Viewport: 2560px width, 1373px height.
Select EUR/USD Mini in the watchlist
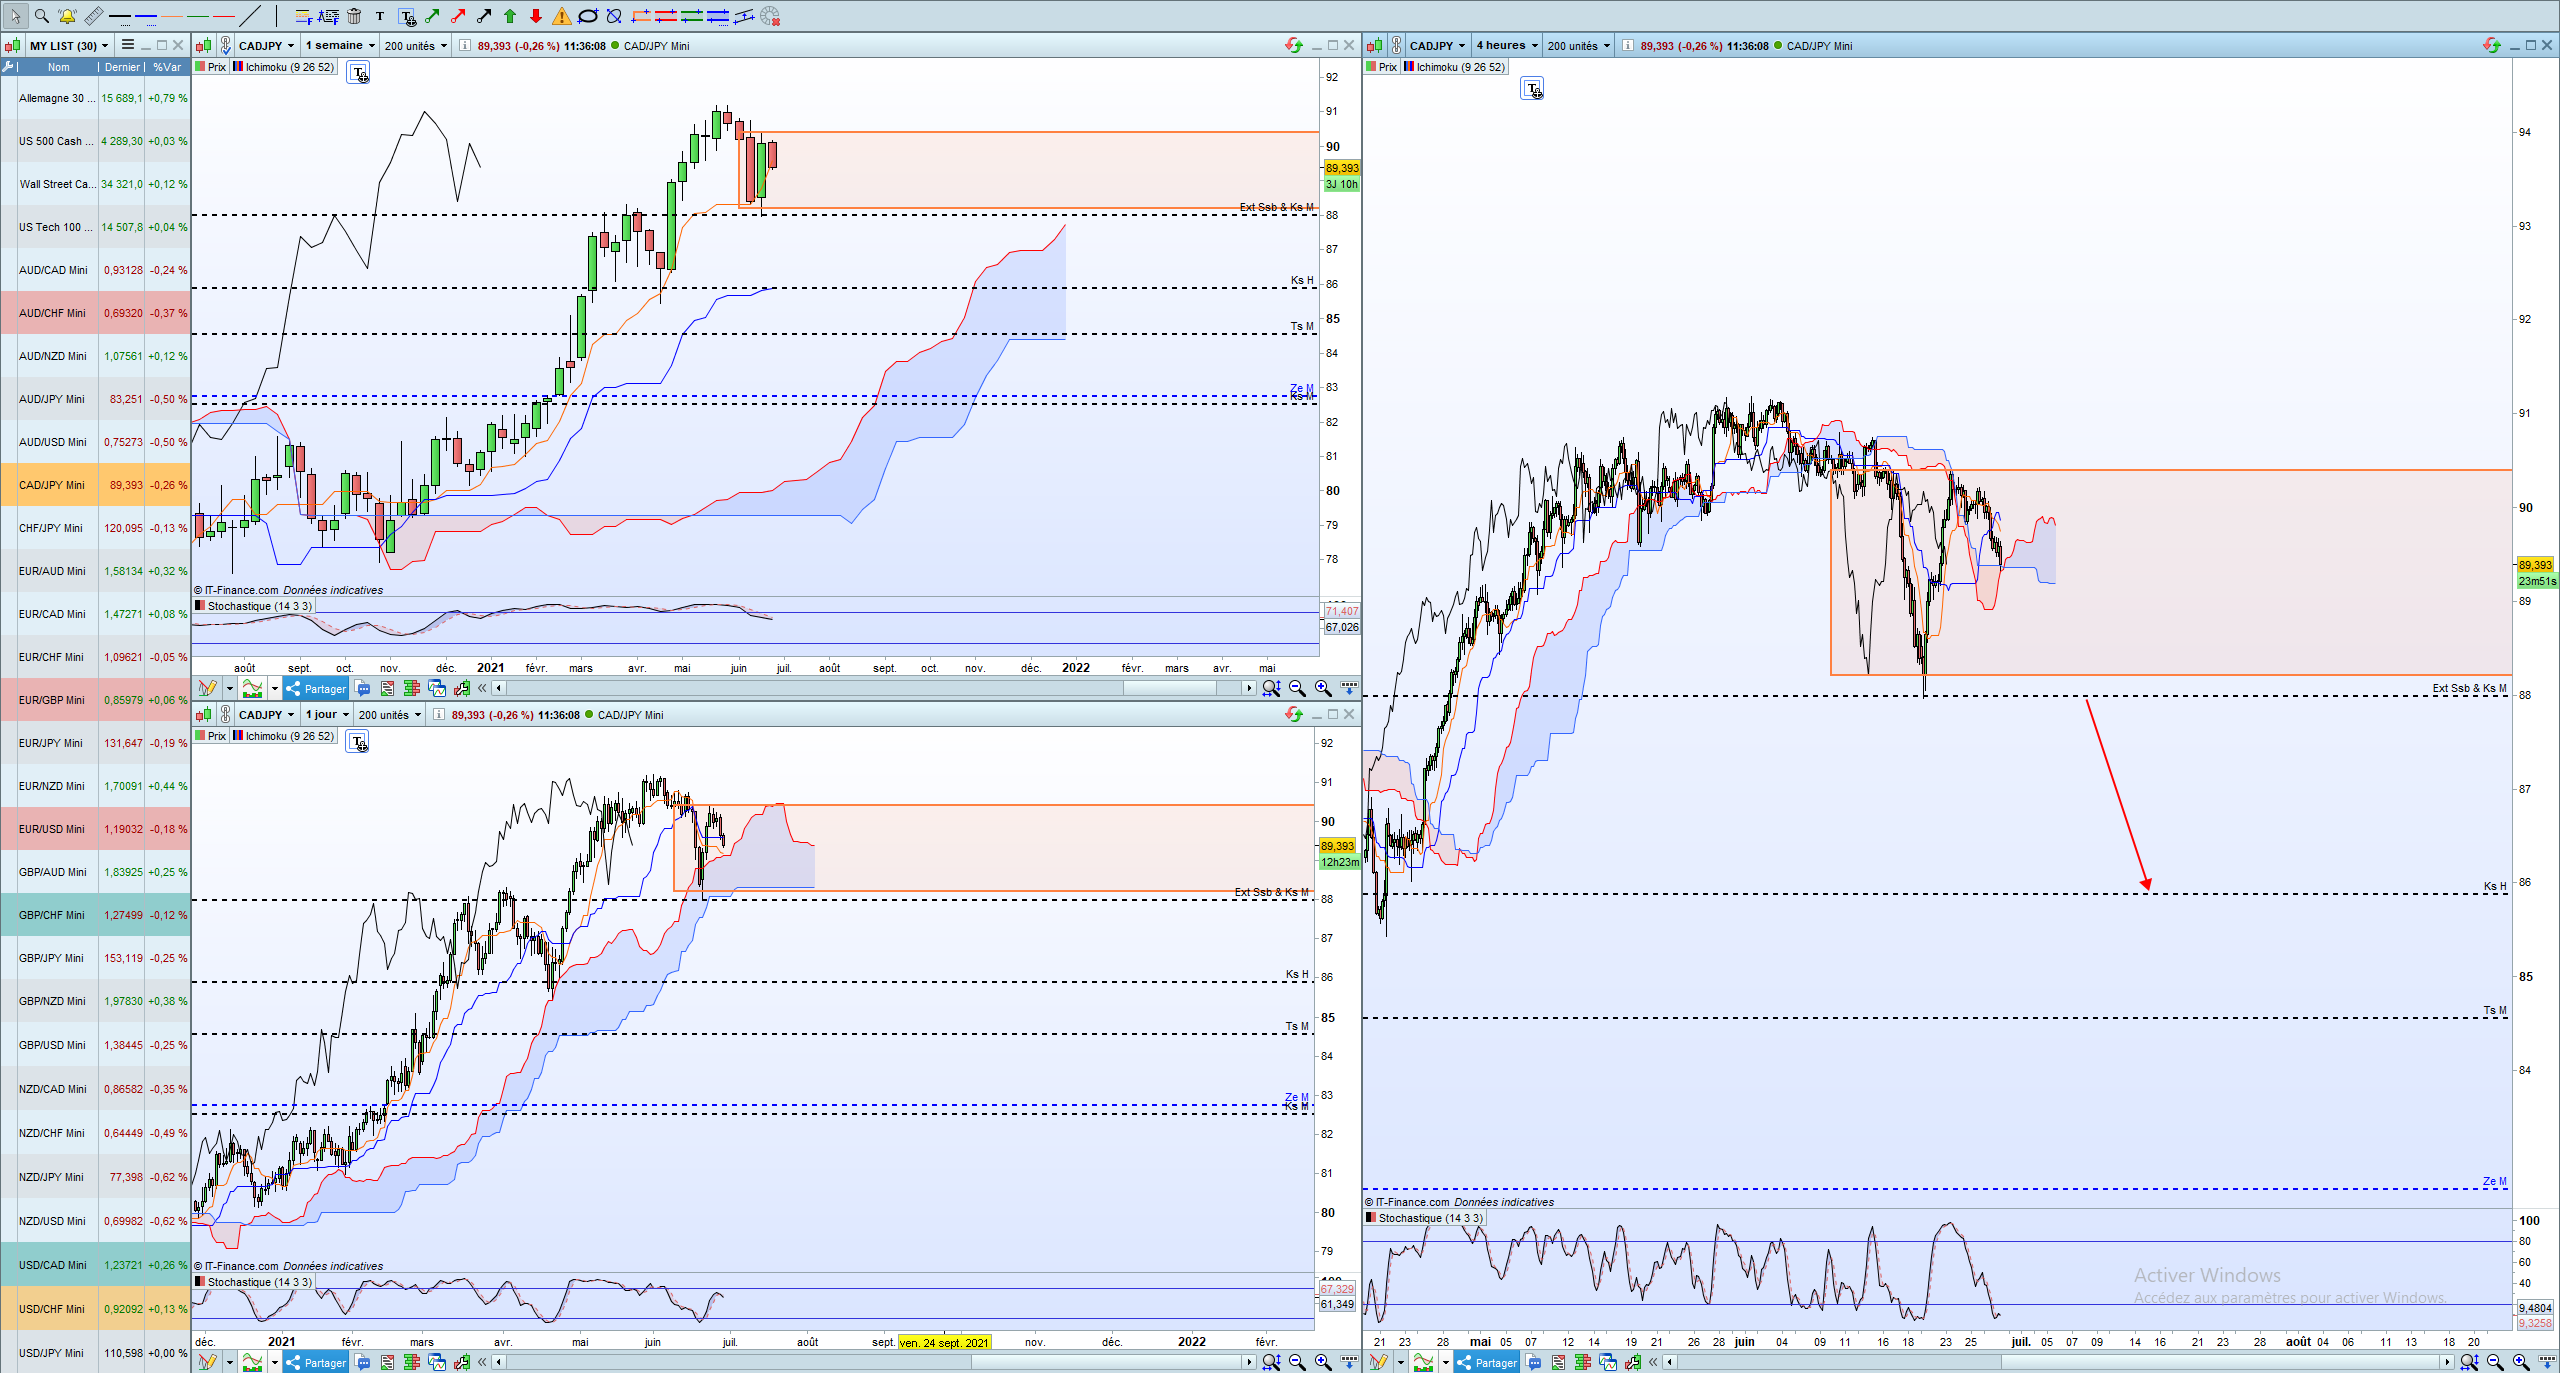(x=52, y=829)
